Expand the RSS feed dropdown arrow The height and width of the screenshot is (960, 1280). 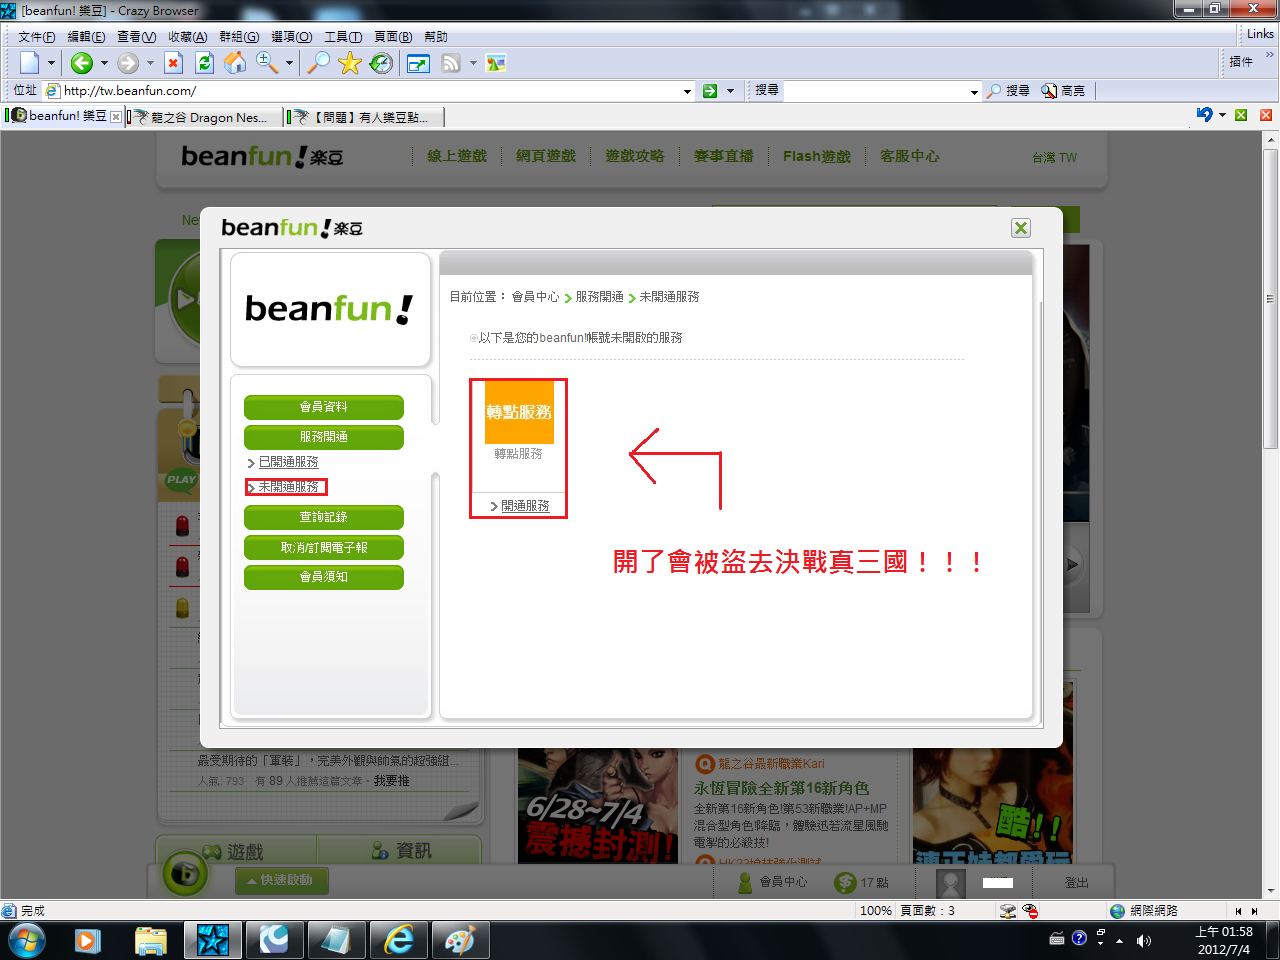click(x=473, y=63)
